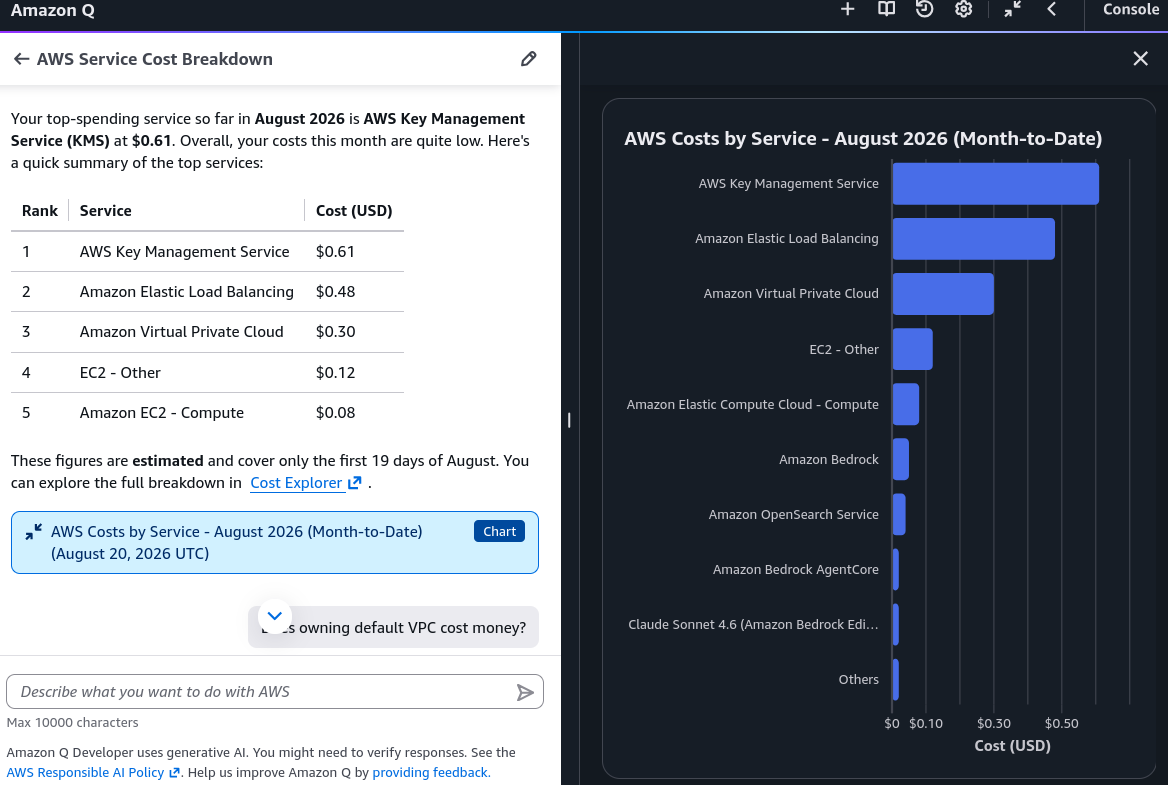Collapse panel using left chevron icon
The width and height of the screenshot is (1168, 785).
1052,9
